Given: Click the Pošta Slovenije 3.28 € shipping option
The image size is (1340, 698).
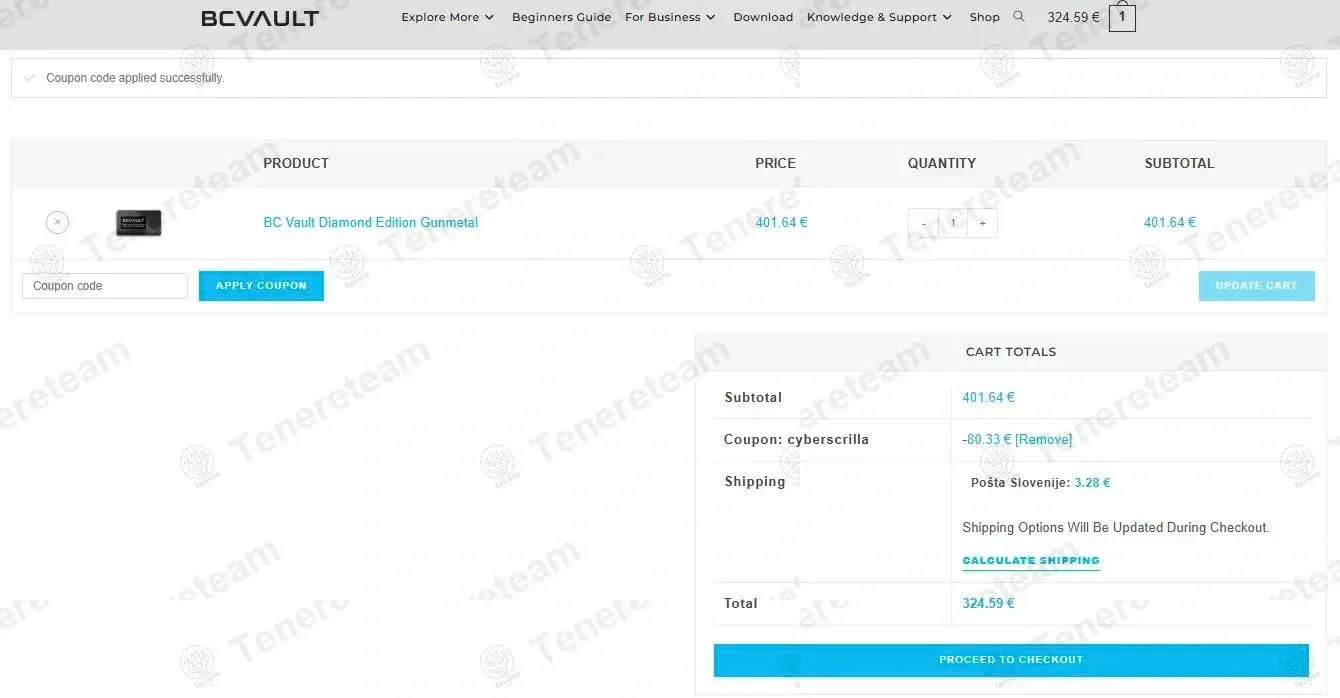Looking at the screenshot, I should click(1040, 482).
